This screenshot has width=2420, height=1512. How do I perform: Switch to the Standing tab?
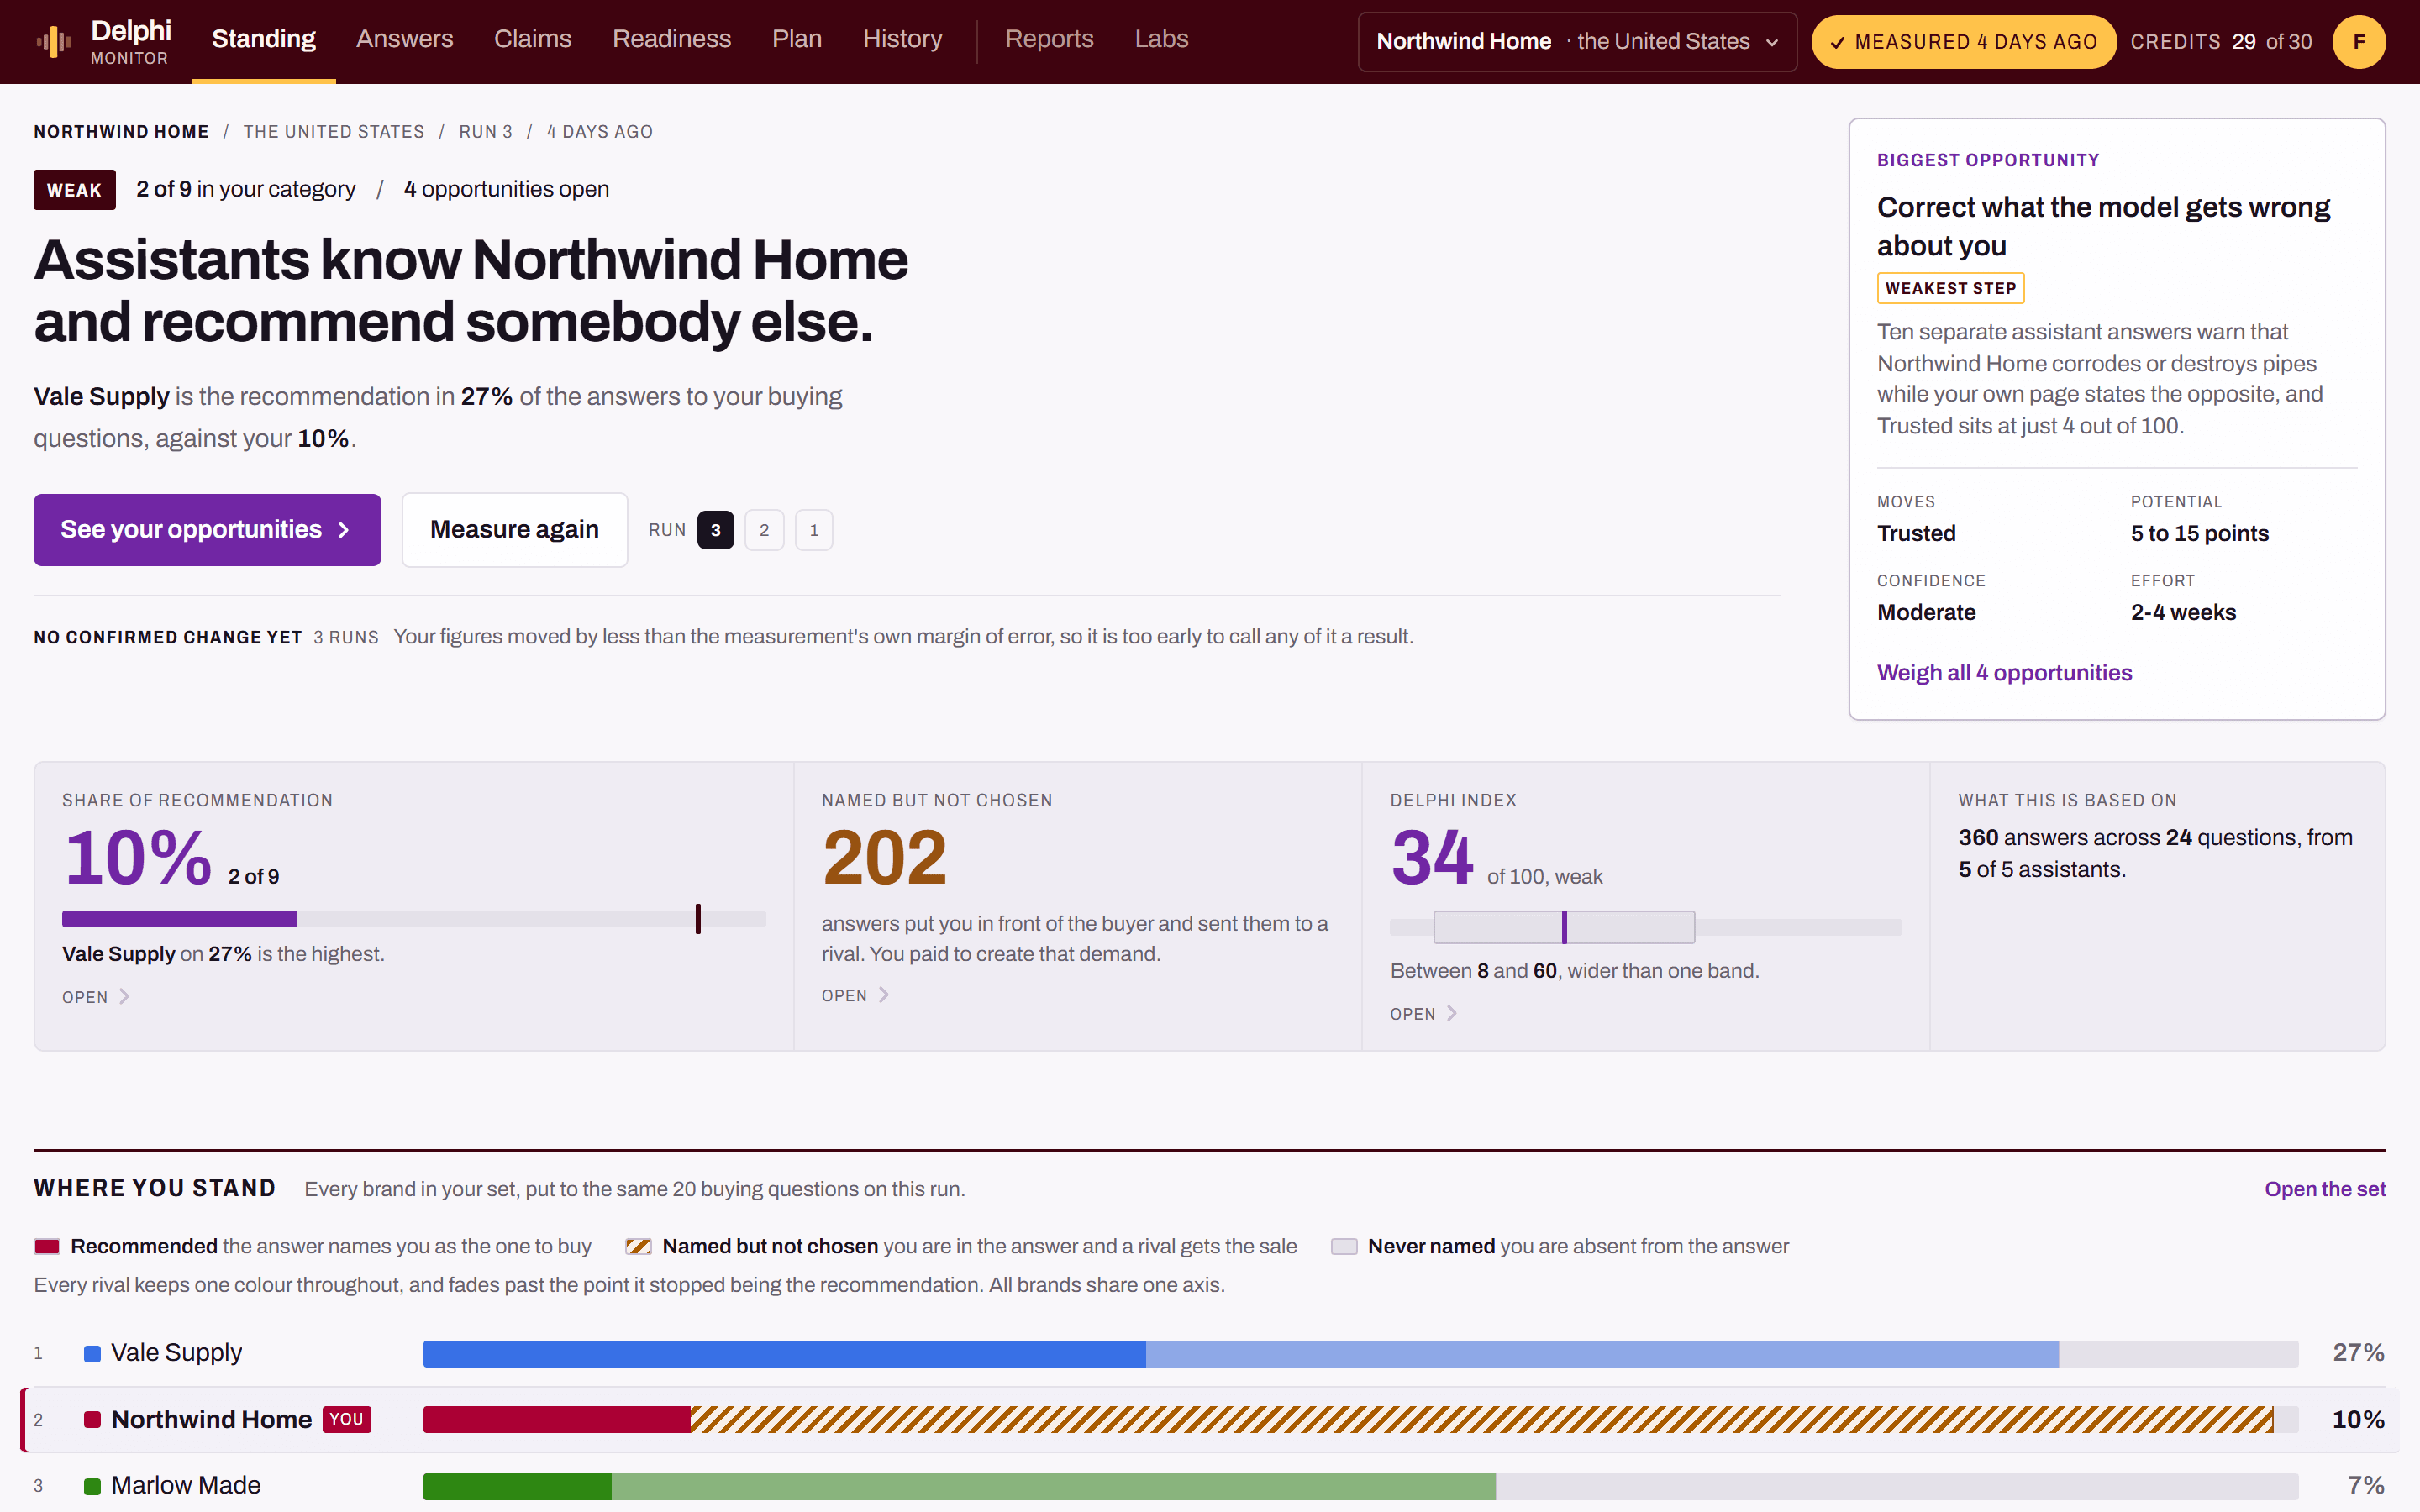click(264, 39)
